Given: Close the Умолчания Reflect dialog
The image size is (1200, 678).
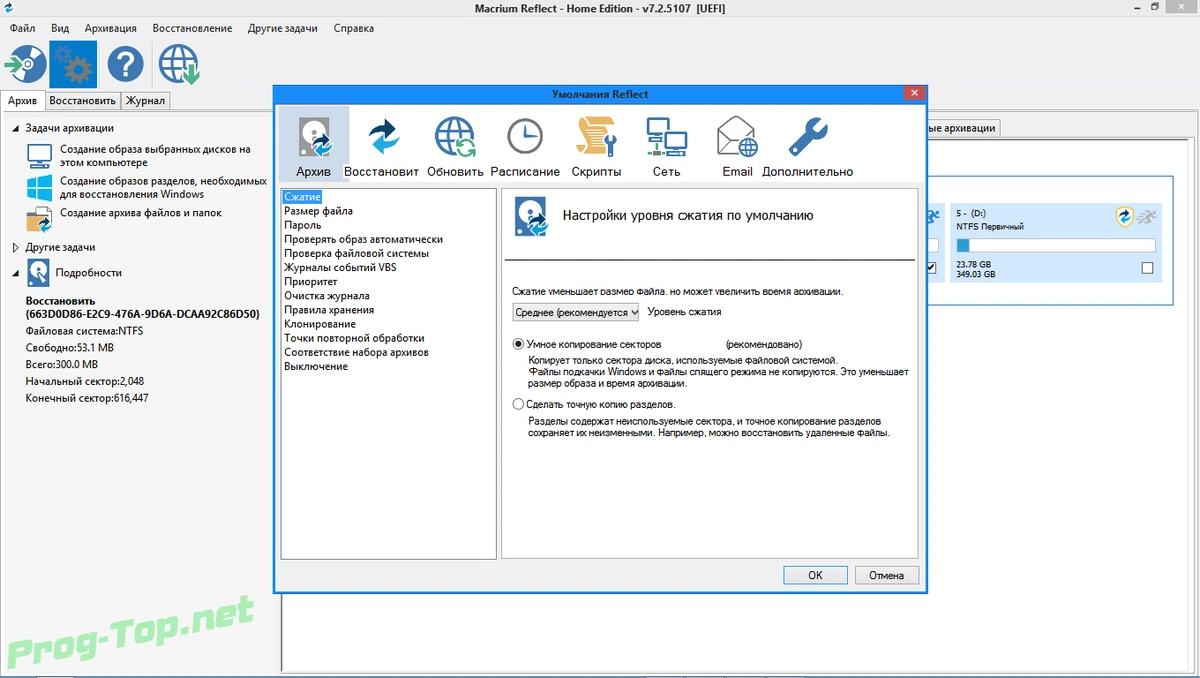Looking at the screenshot, I should (913, 93).
